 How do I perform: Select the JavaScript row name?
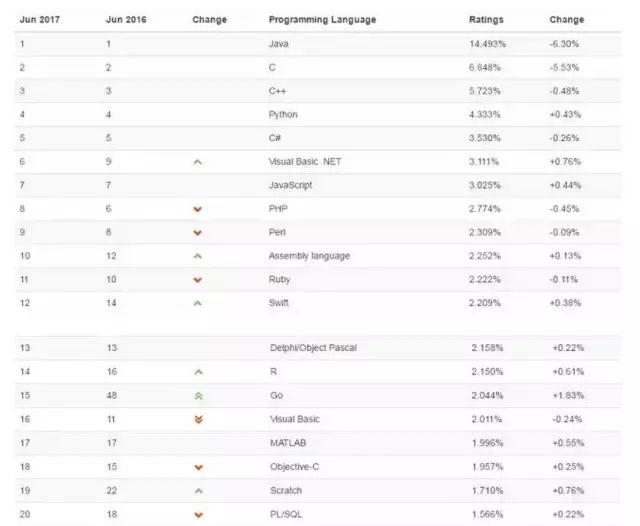coord(290,185)
